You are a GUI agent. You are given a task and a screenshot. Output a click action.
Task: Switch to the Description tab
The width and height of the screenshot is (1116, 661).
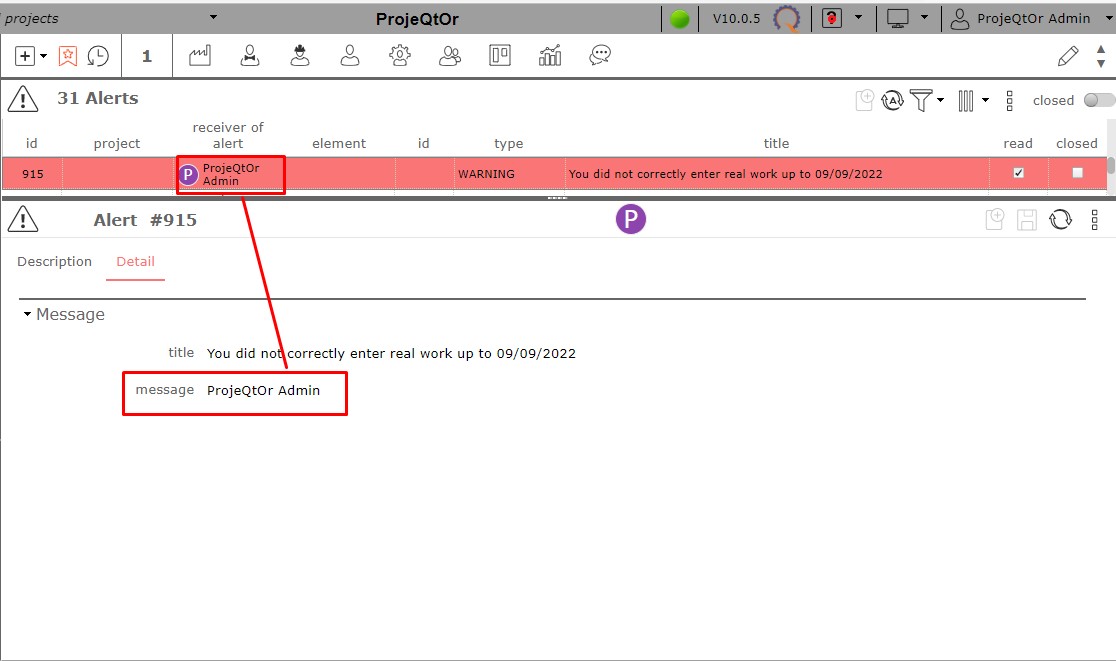point(55,262)
